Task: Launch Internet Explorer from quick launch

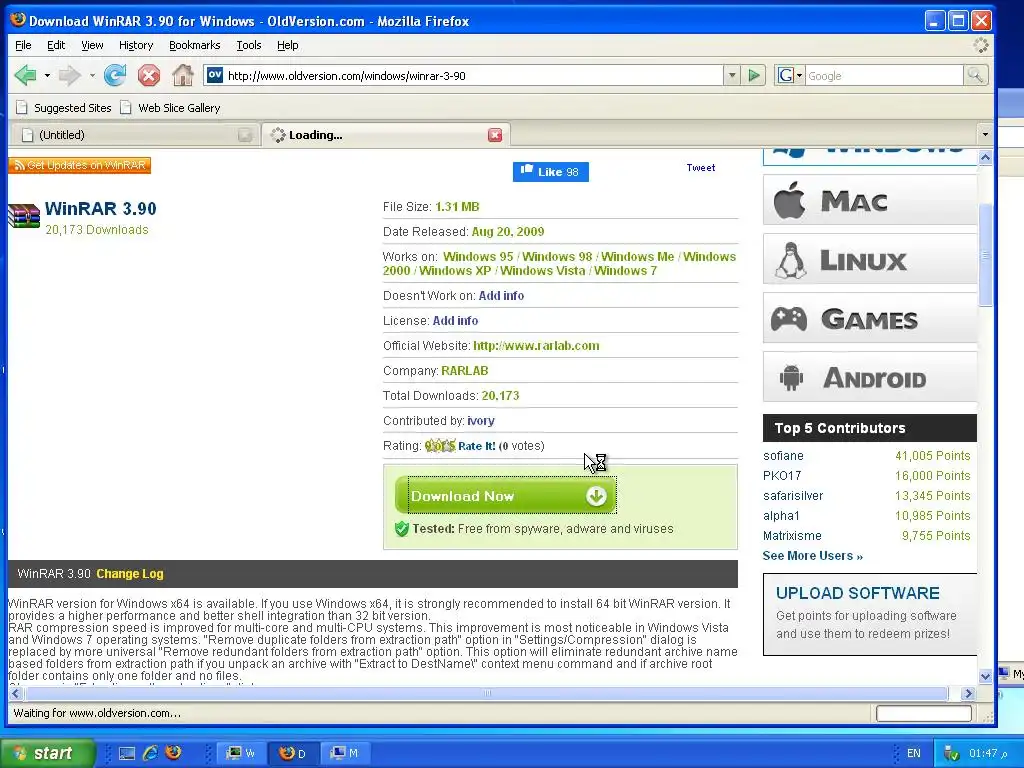Action: coord(150,753)
